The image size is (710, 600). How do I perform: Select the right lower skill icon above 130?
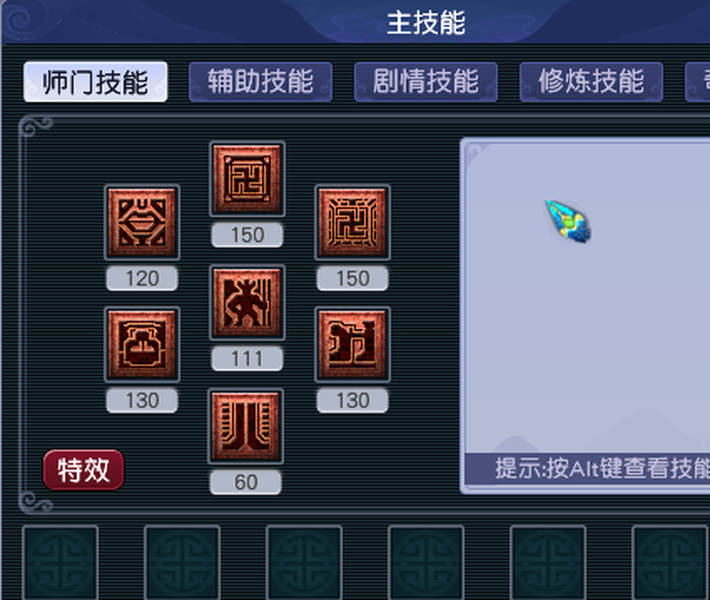352,345
